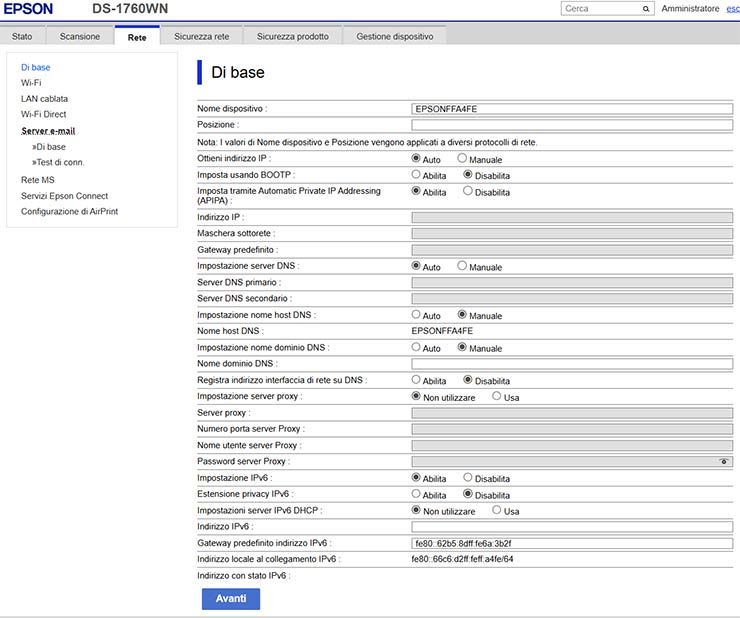740x618 pixels.
Task: Select Manuale for Ottieni indirizzo IP
Action: click(x=462, y=158)
